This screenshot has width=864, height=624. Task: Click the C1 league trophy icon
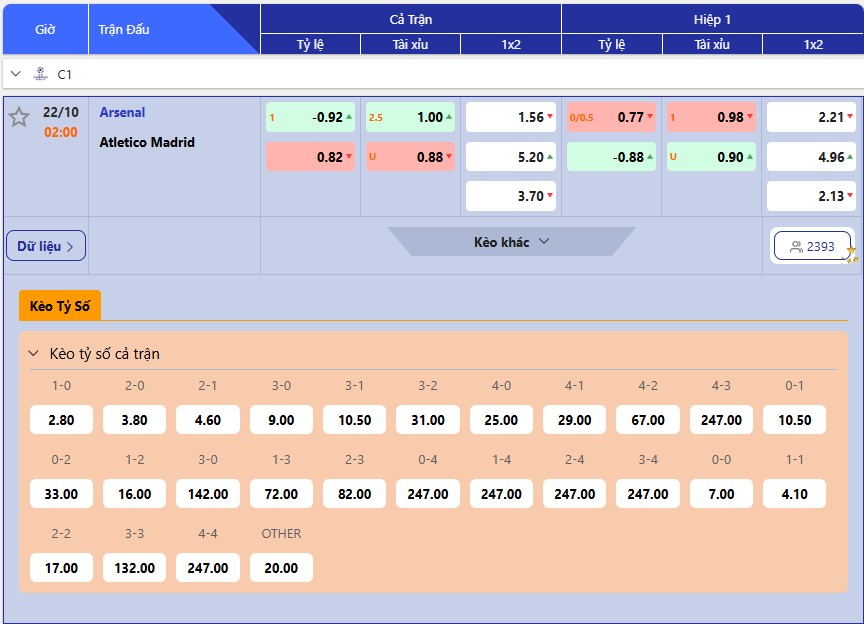pos(40,74)
